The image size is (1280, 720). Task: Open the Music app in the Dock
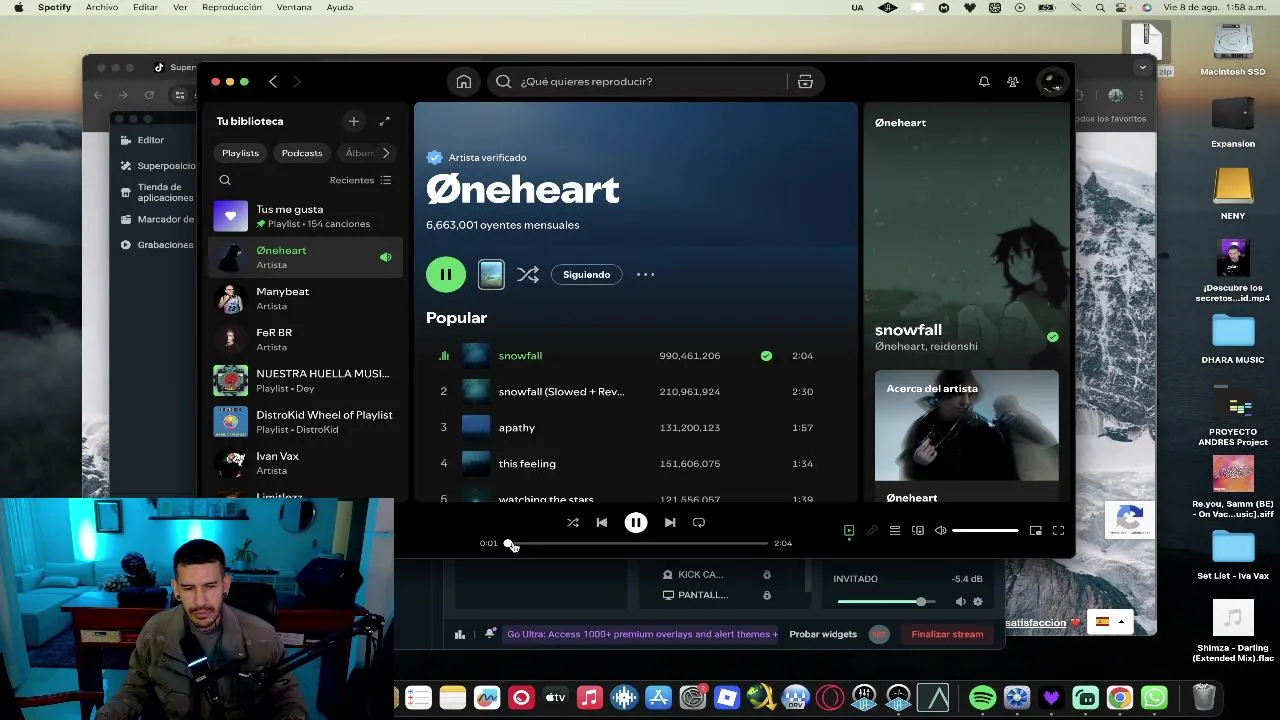coord(589,697)
